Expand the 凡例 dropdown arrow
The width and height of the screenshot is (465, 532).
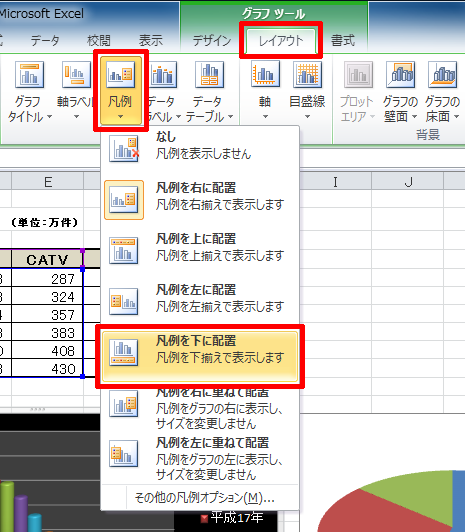click(x=121, y=117)
